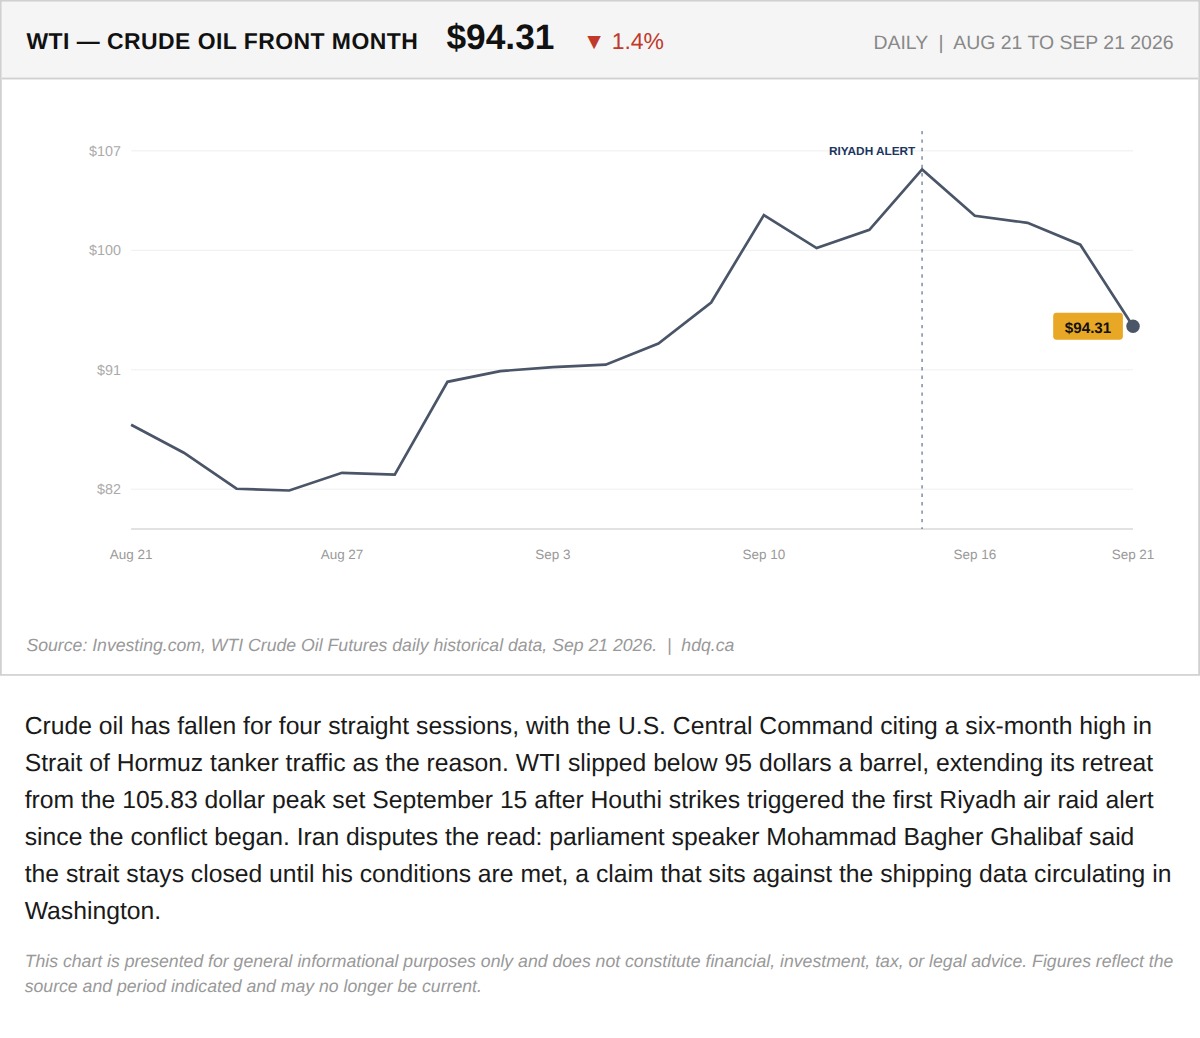This screenshot has height=1038, width=1200.
Task: Select the Sep 21 x-axis date
Action: tap(1133, 554)
